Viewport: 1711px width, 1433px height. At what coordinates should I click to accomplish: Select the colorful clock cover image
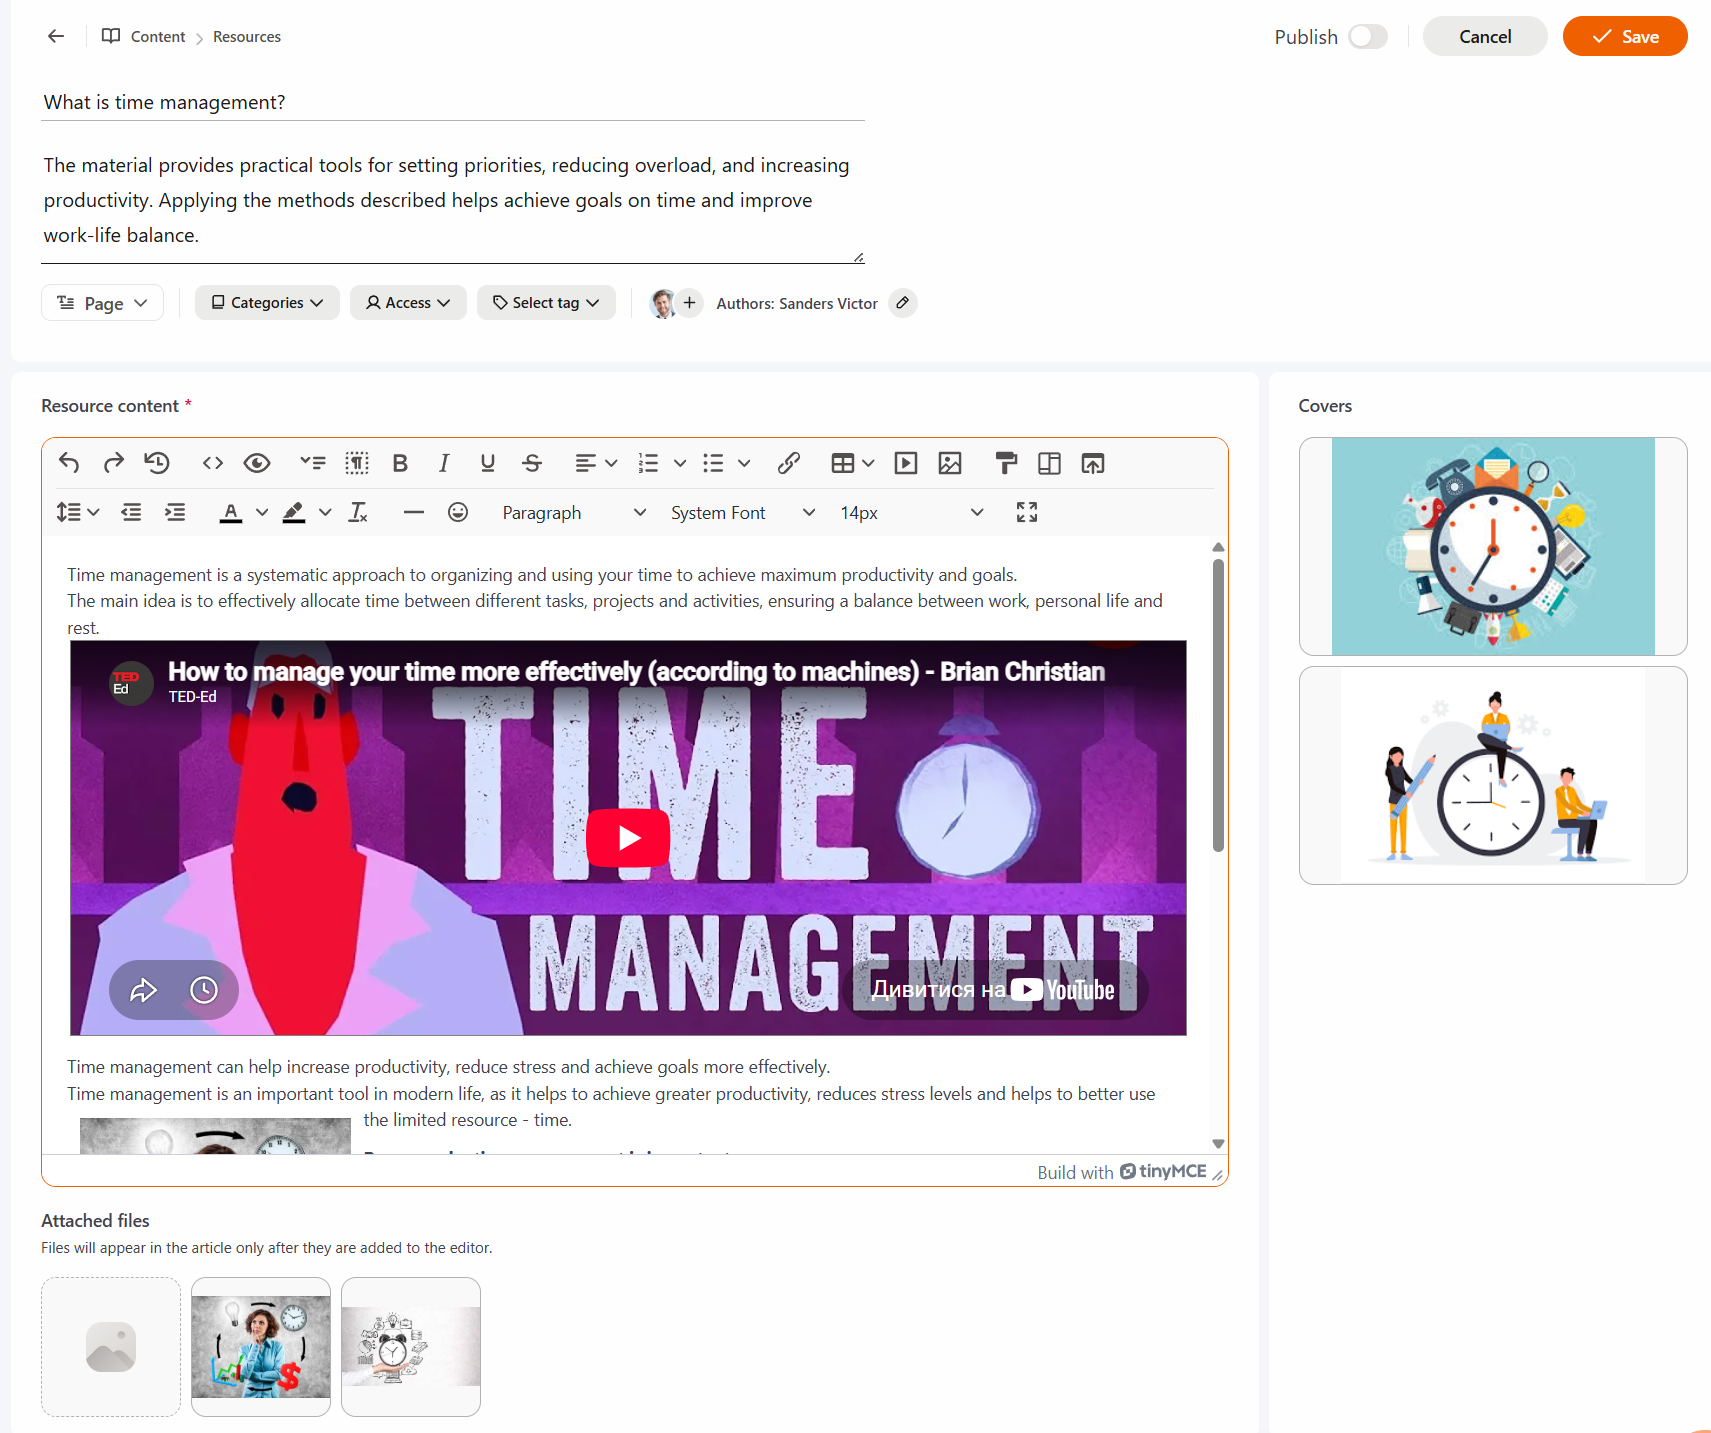(1493, 546)
